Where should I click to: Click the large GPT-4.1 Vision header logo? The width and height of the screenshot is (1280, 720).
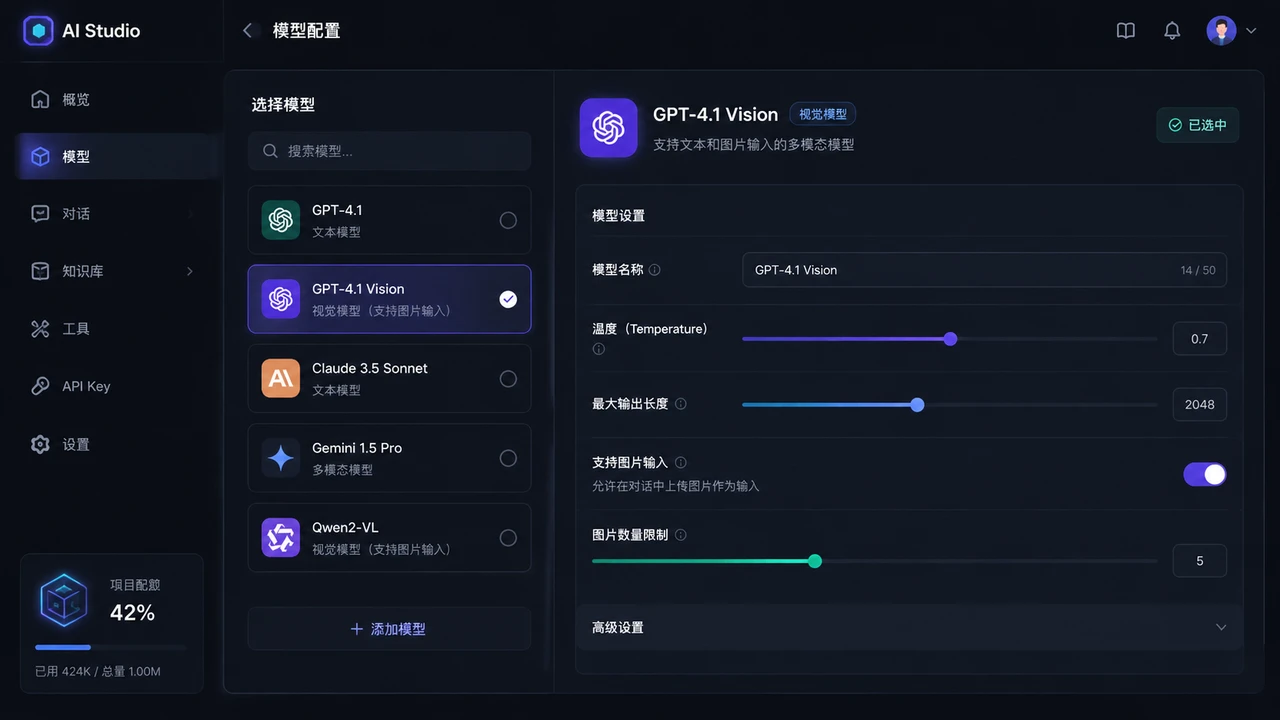coord(608,127)
